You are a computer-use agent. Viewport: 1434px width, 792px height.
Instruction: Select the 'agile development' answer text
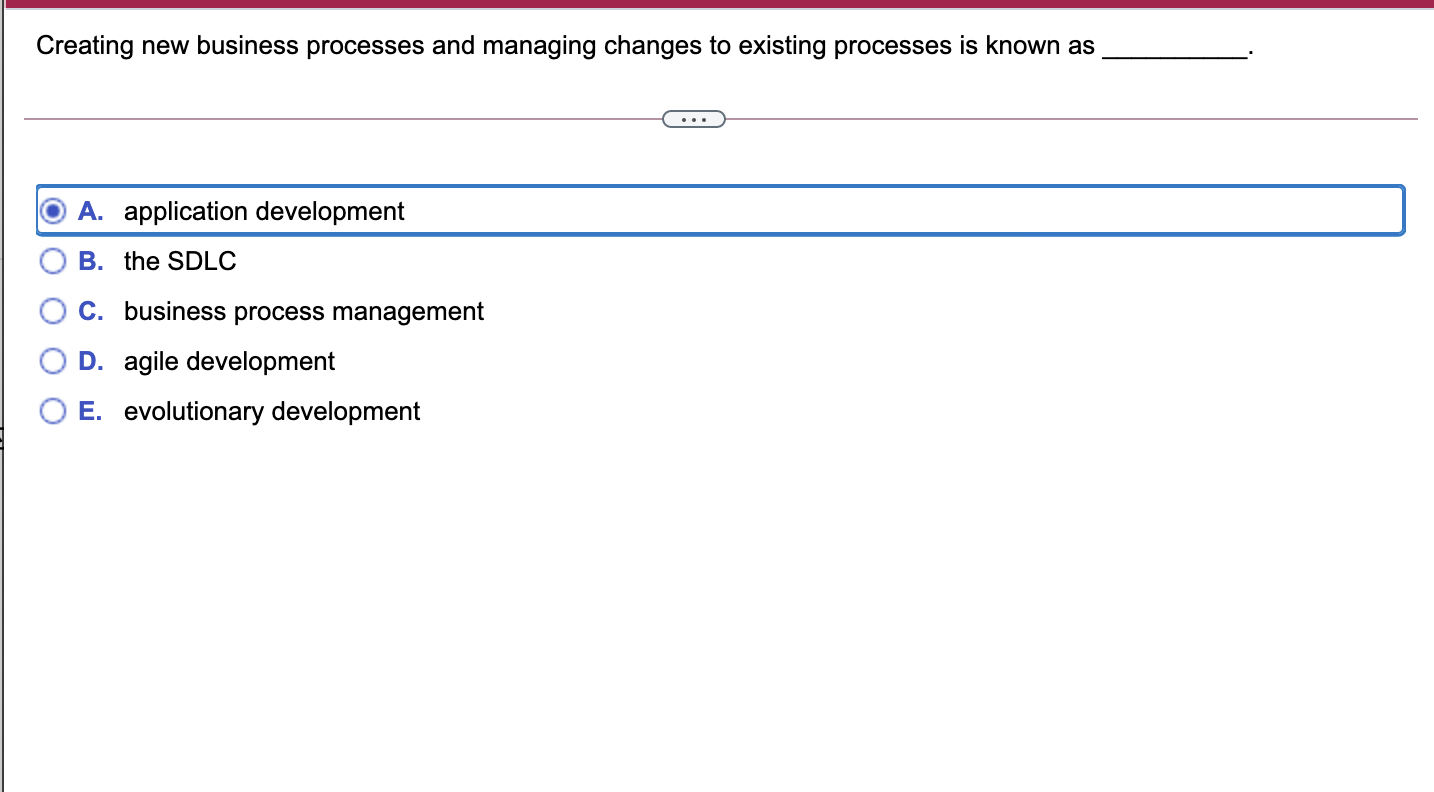228,361
